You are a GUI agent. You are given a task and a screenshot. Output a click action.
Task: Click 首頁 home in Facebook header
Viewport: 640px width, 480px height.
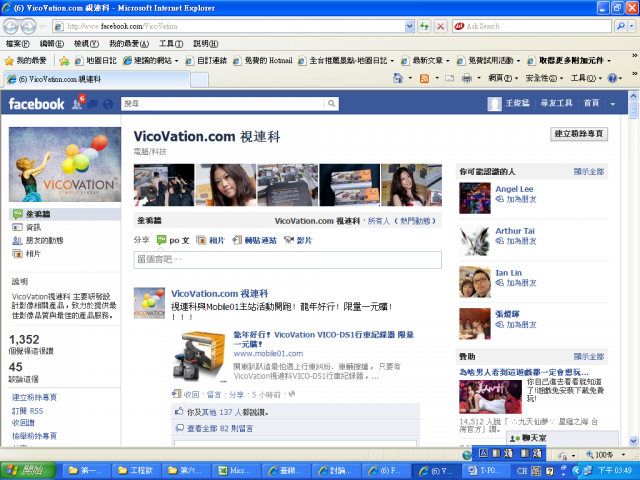(x=591, y=103)
